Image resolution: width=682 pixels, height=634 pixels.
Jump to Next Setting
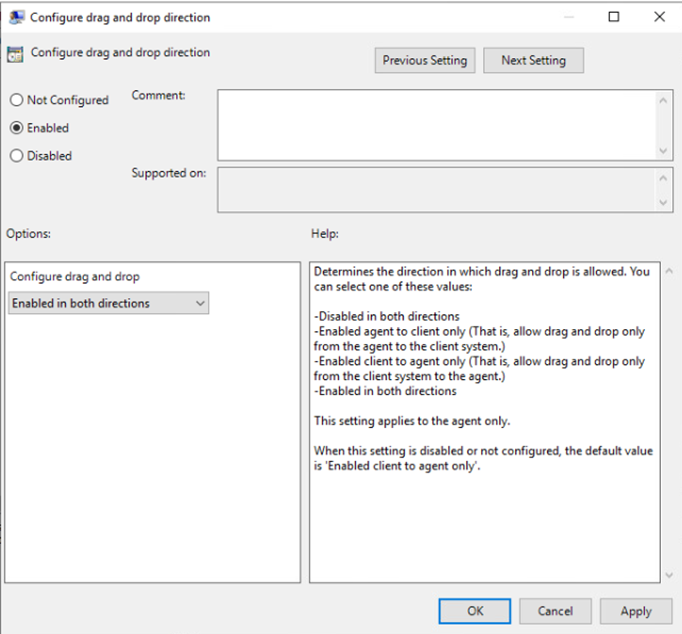[533, 60]
